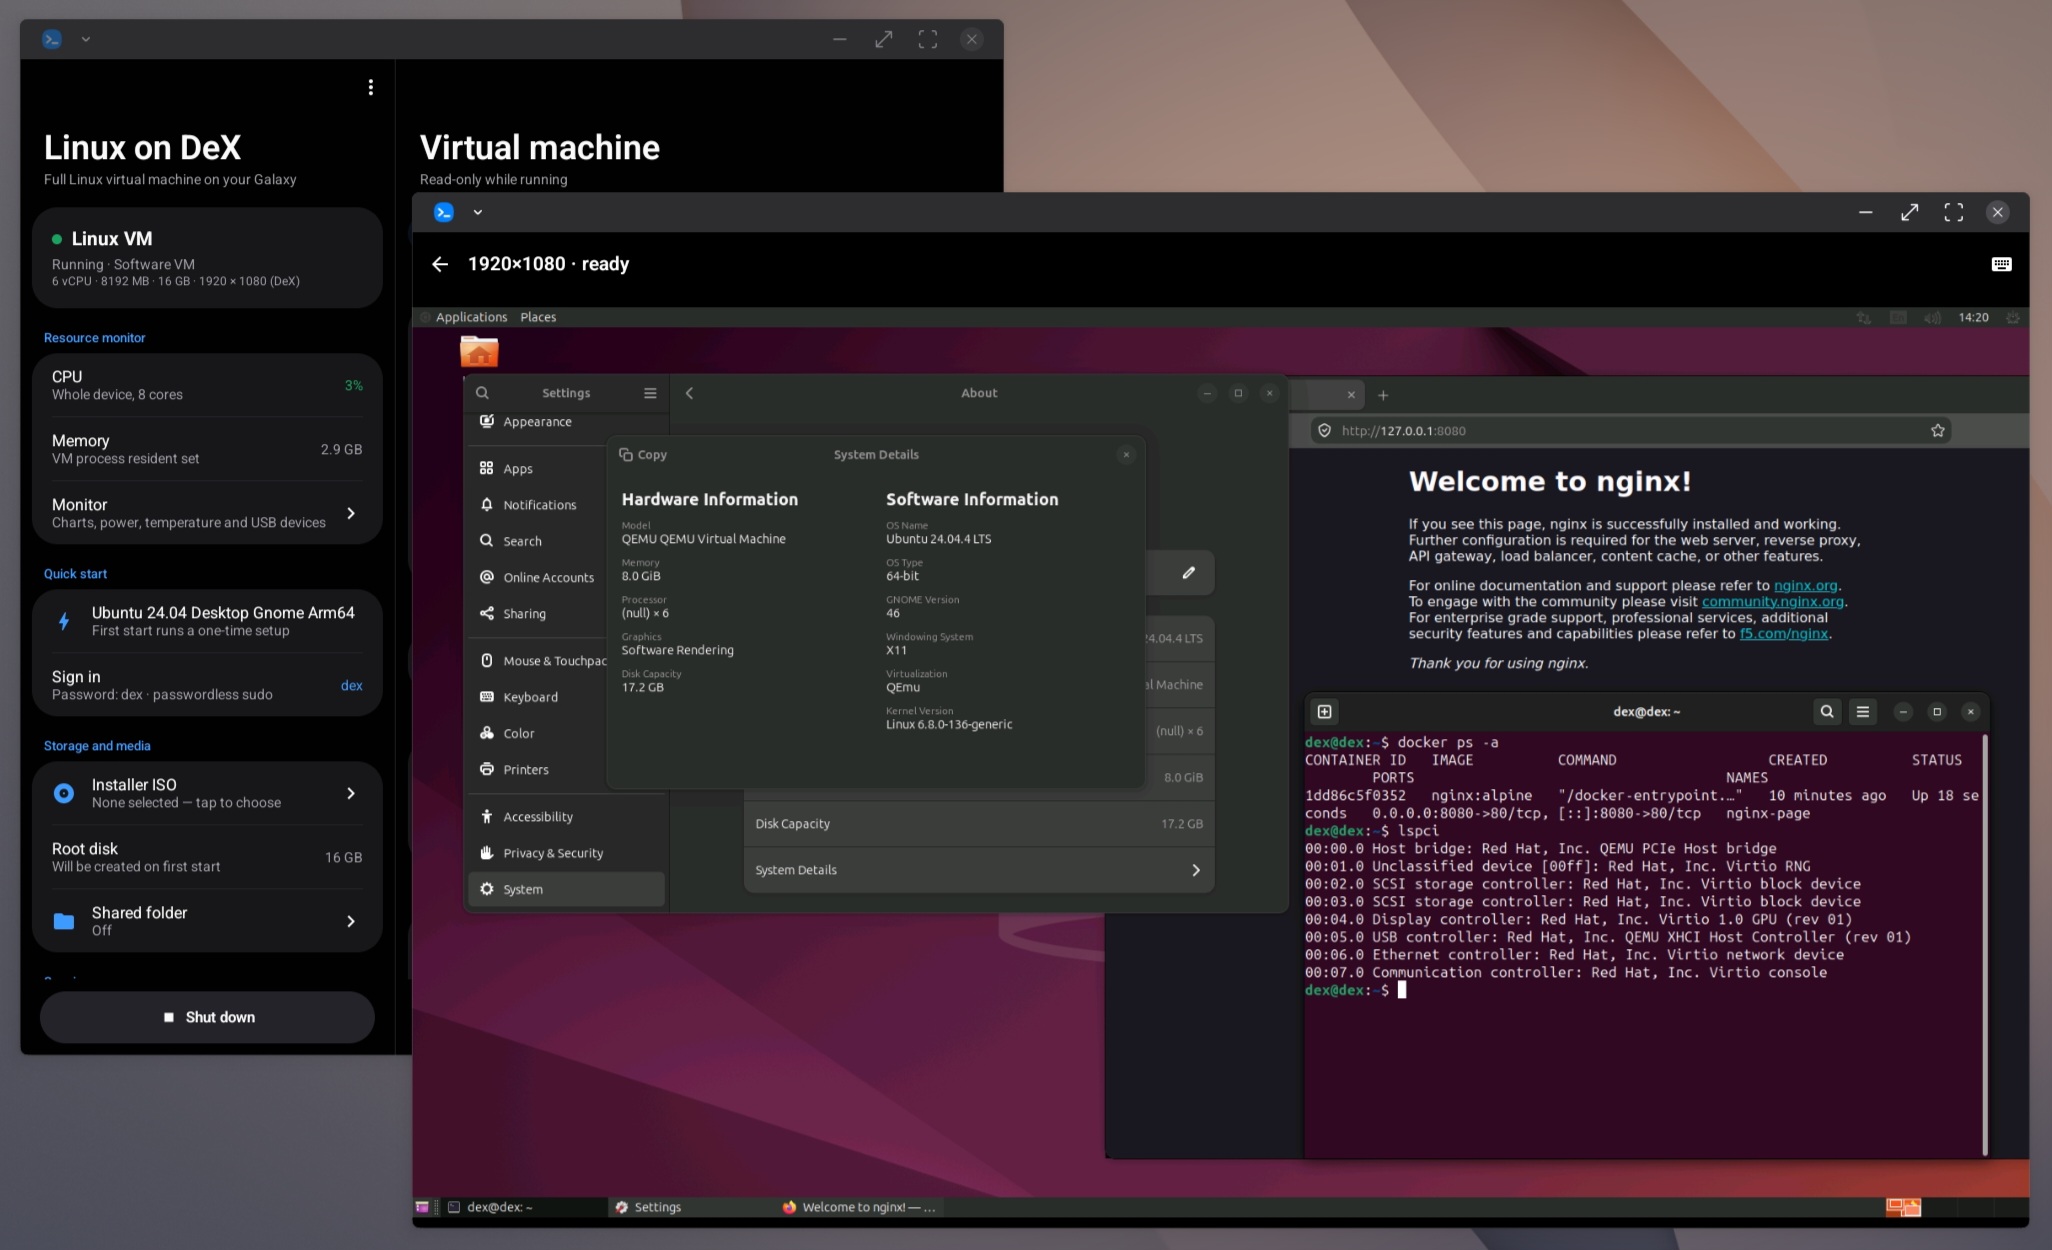Bookmark page with star icon in browser

pos(1937,430)
